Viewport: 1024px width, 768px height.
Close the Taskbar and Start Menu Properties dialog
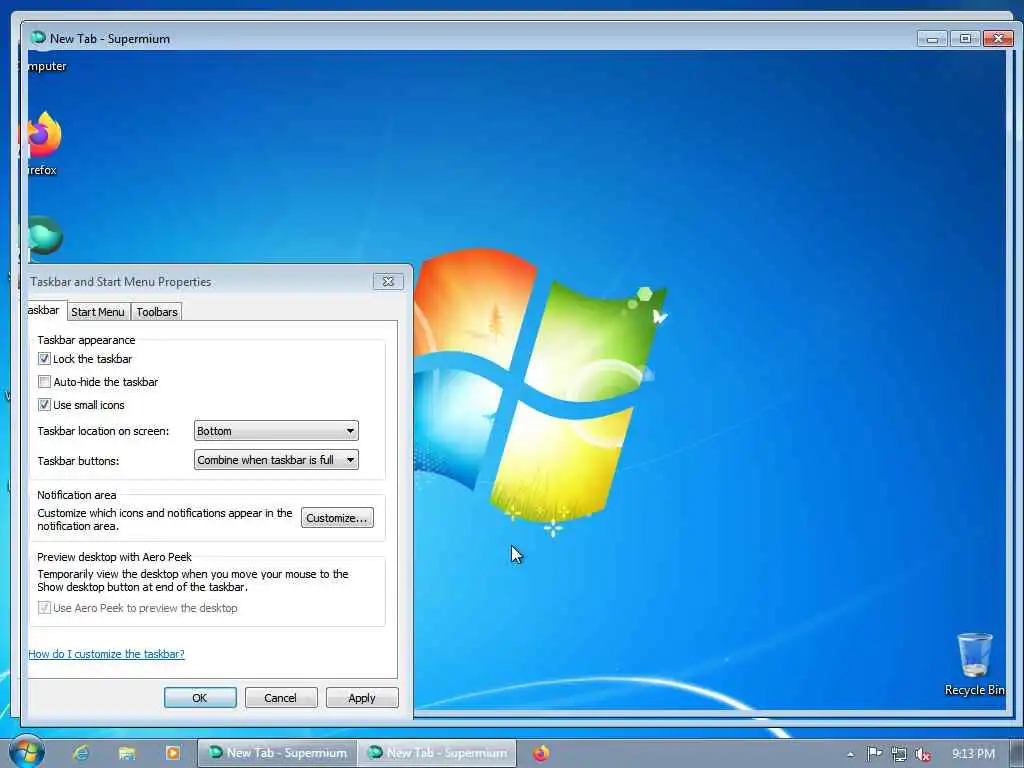coord(388,281)
